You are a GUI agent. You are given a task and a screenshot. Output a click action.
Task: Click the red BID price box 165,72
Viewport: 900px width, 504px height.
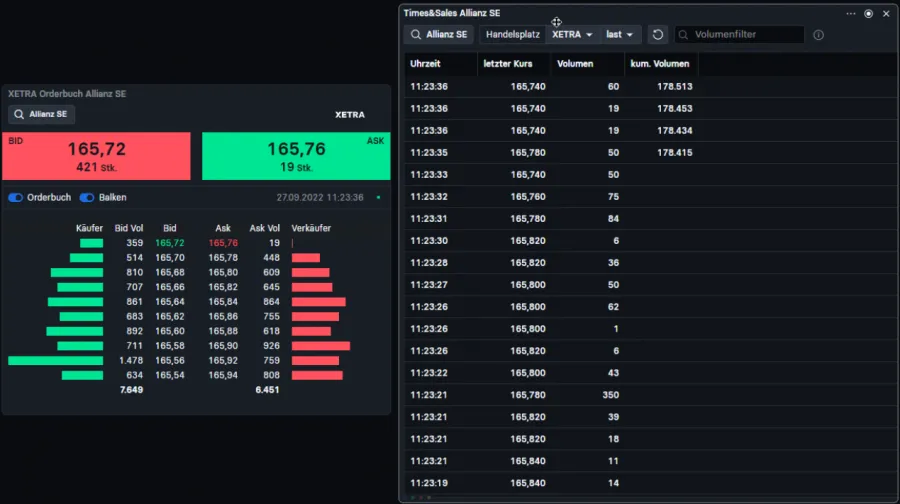[96, 156]
